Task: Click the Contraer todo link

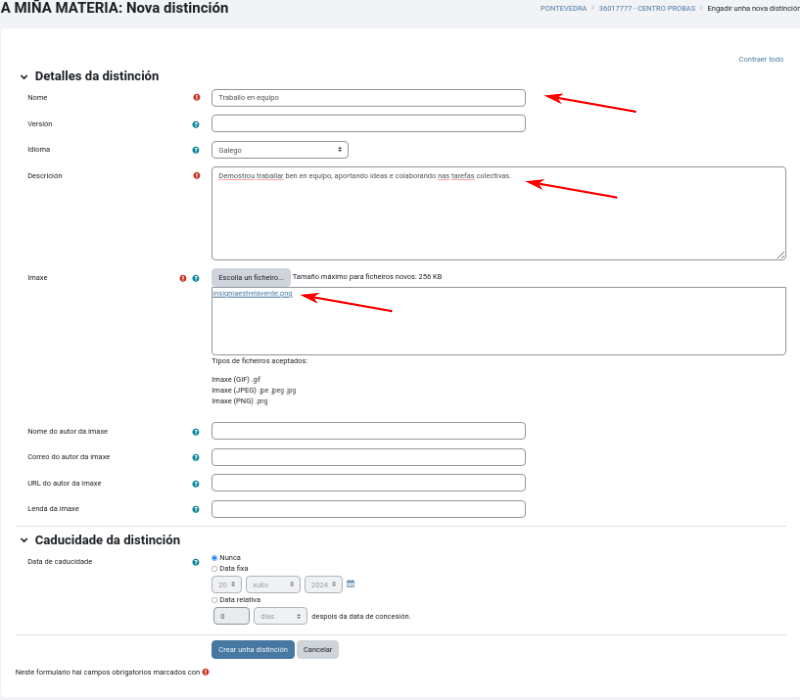Action: 761,59
